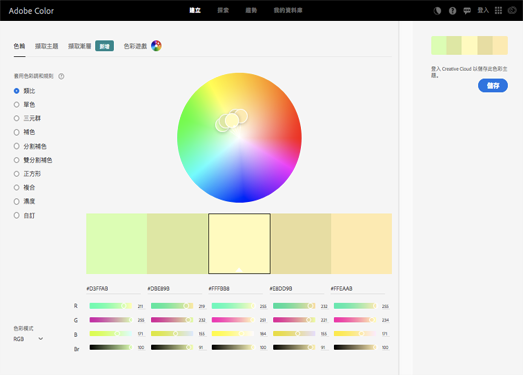Edit the #E8DD9B hex field

point(297,289)
